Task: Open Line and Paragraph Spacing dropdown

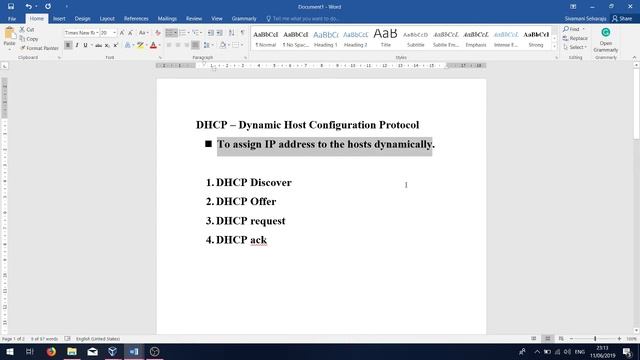Action: point(207,45)
